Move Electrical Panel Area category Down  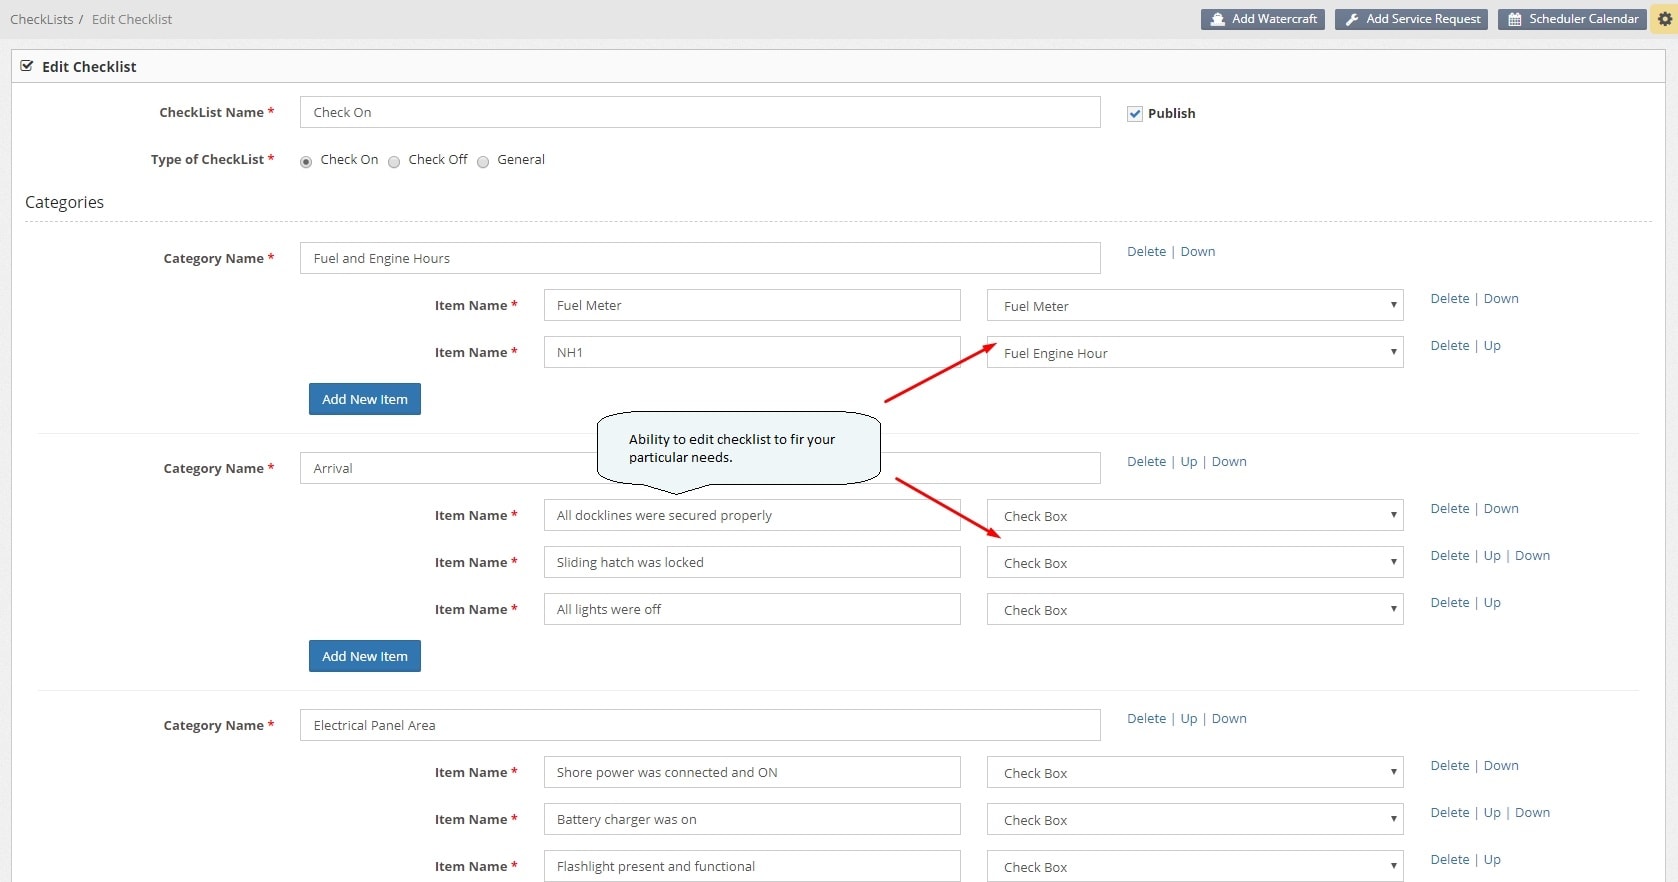1228,719
